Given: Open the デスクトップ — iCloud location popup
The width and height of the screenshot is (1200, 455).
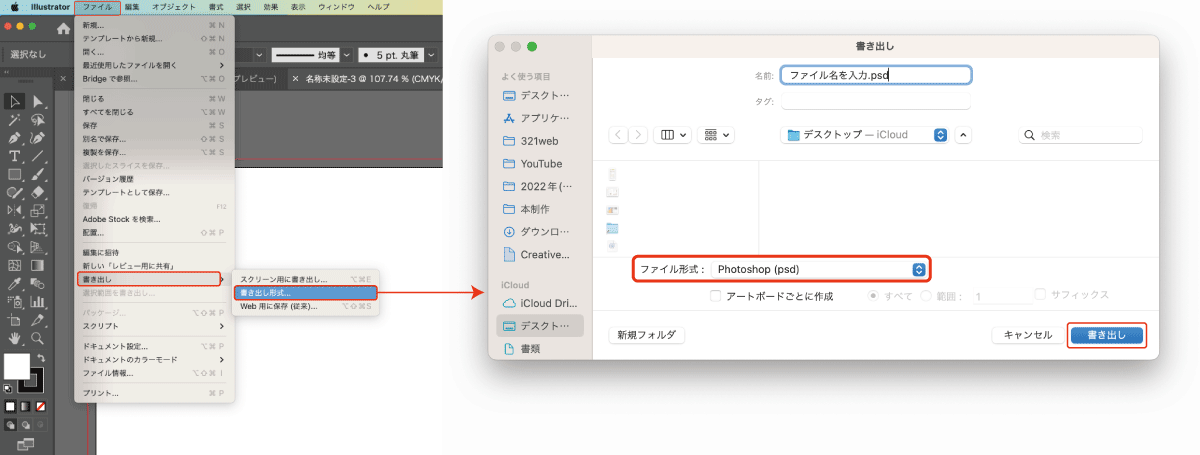Looking at the screenshot, I should point(866,134).
